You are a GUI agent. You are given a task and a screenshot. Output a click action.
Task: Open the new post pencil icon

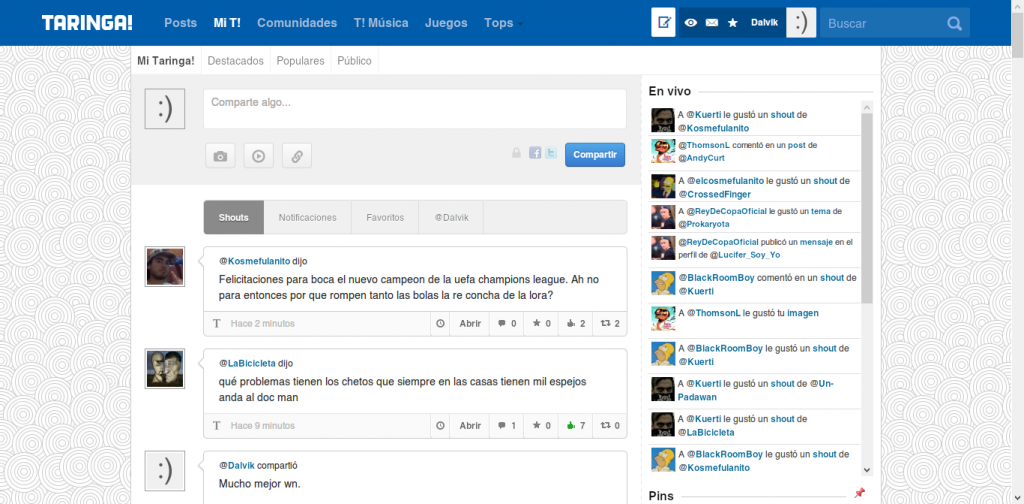point(664,23)
